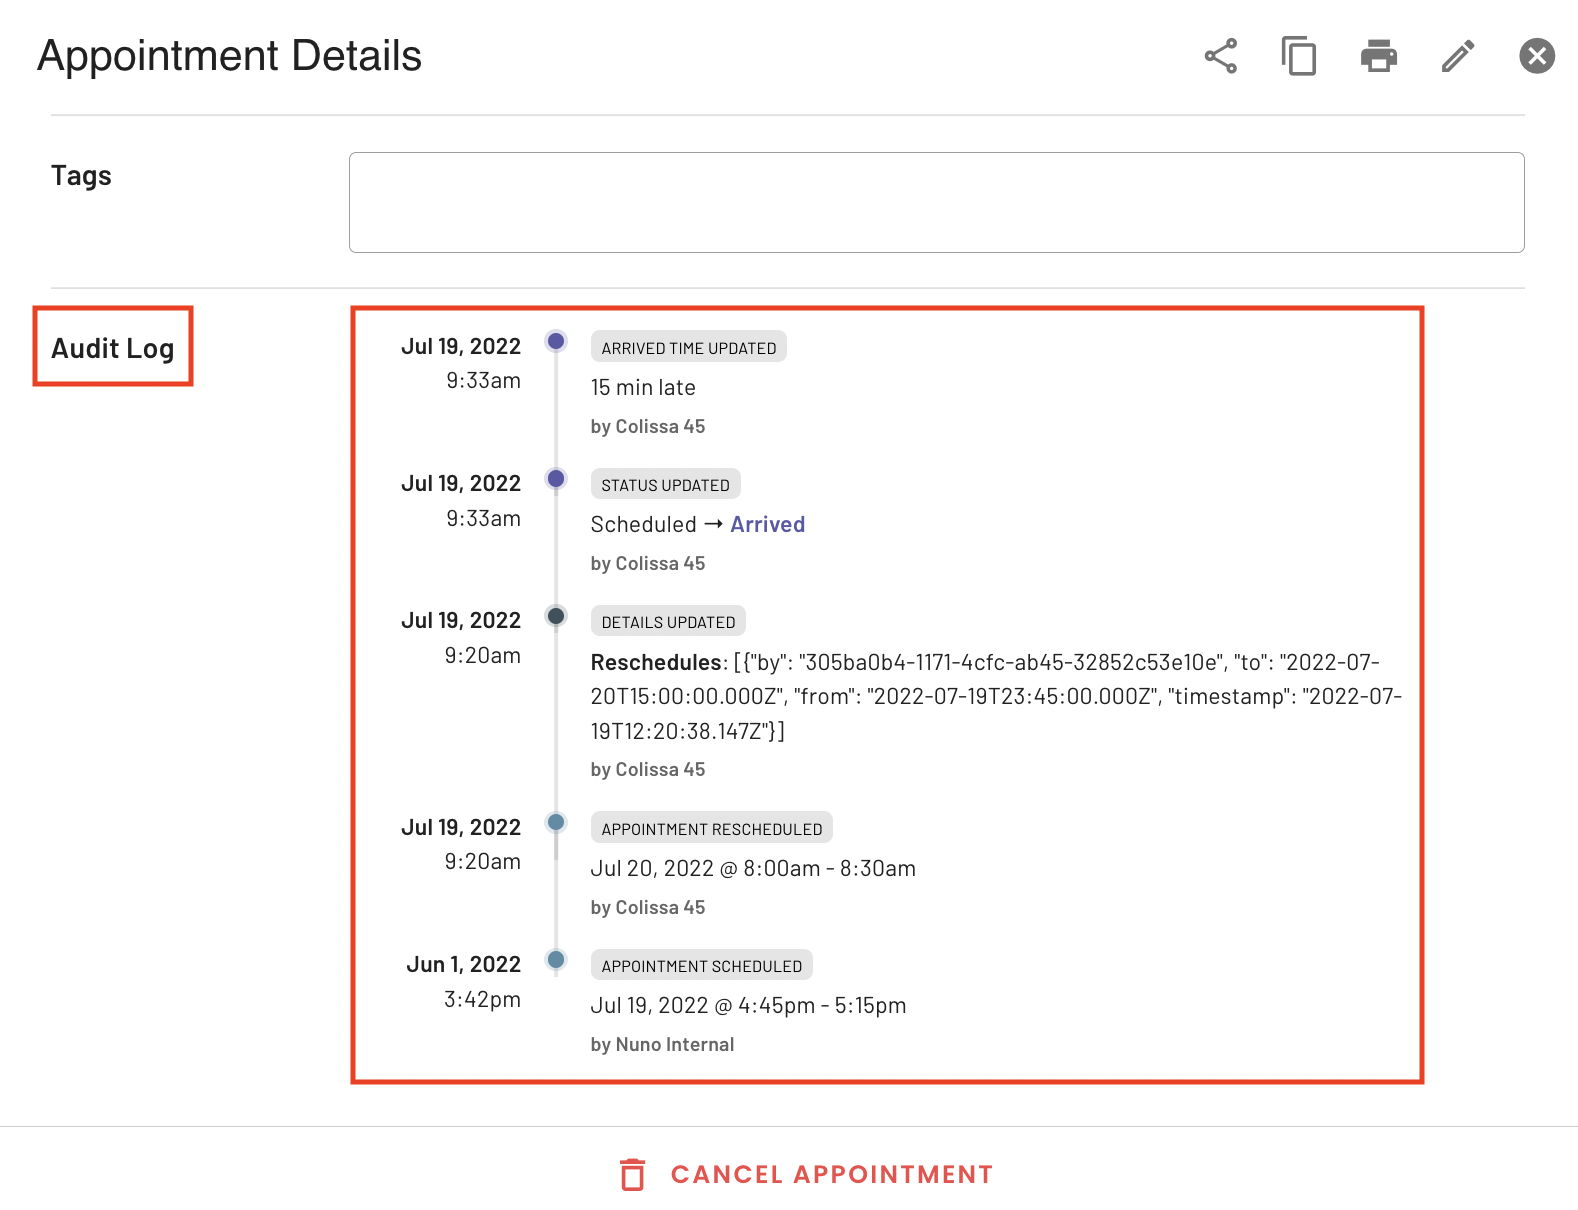Click the Cancel Appointment button

tap(806, 1174)
